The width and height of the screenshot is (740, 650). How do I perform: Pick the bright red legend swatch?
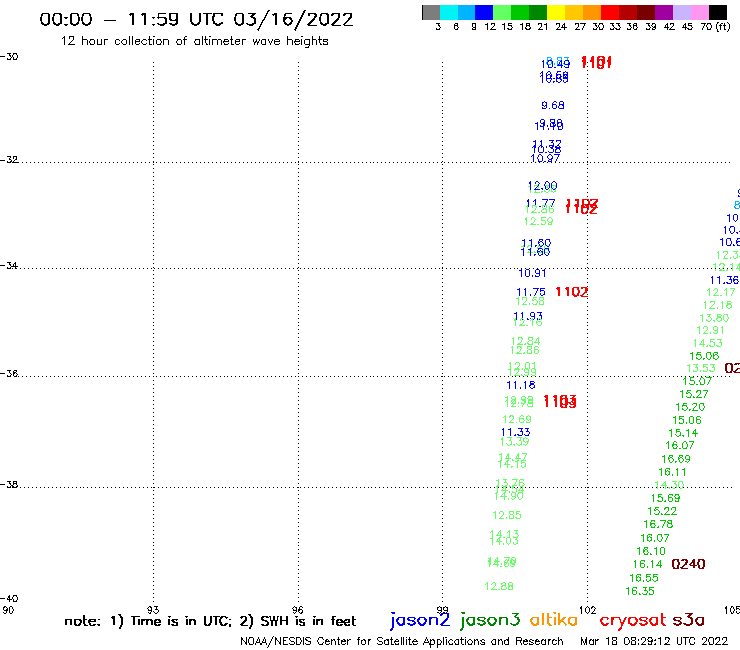point(610,12)
